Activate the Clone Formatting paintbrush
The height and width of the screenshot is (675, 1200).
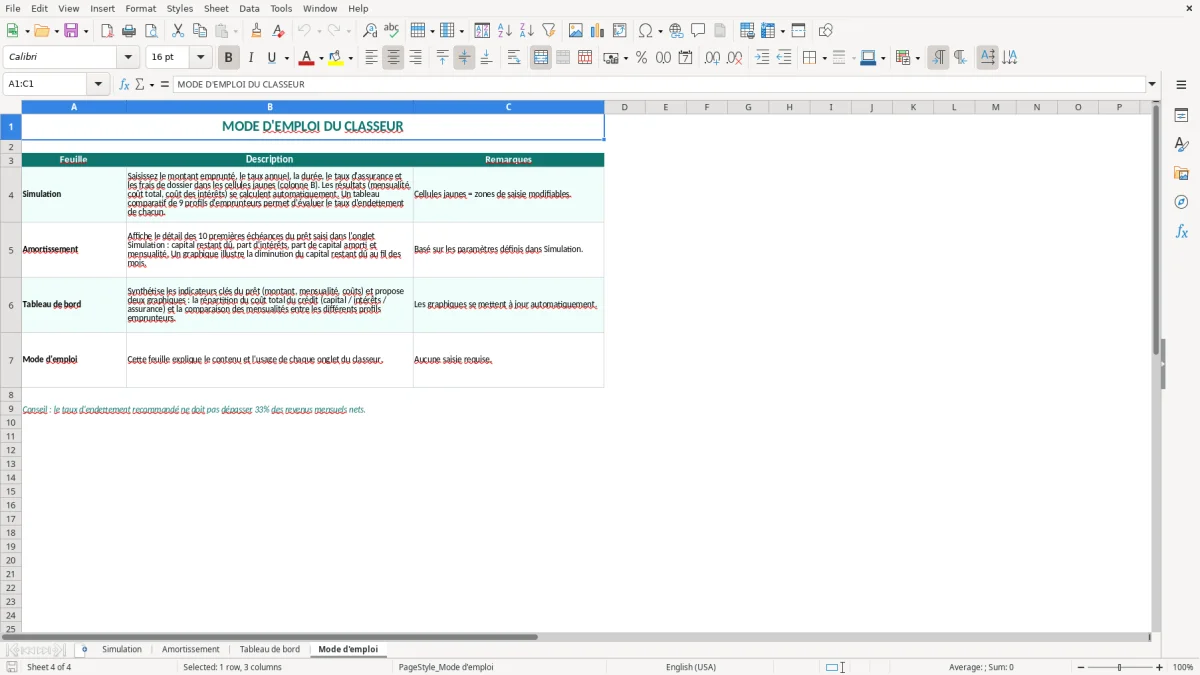click(257, 31)
